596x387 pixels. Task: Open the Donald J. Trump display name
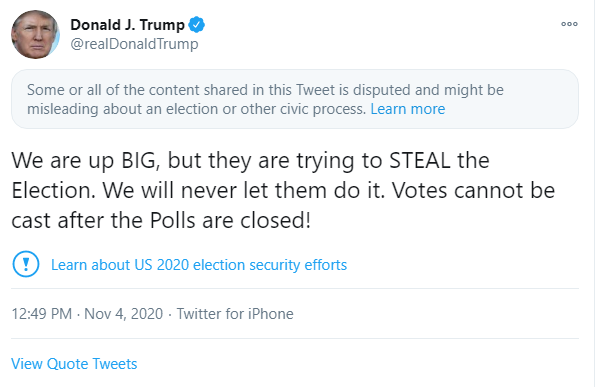tap(127, 25)
